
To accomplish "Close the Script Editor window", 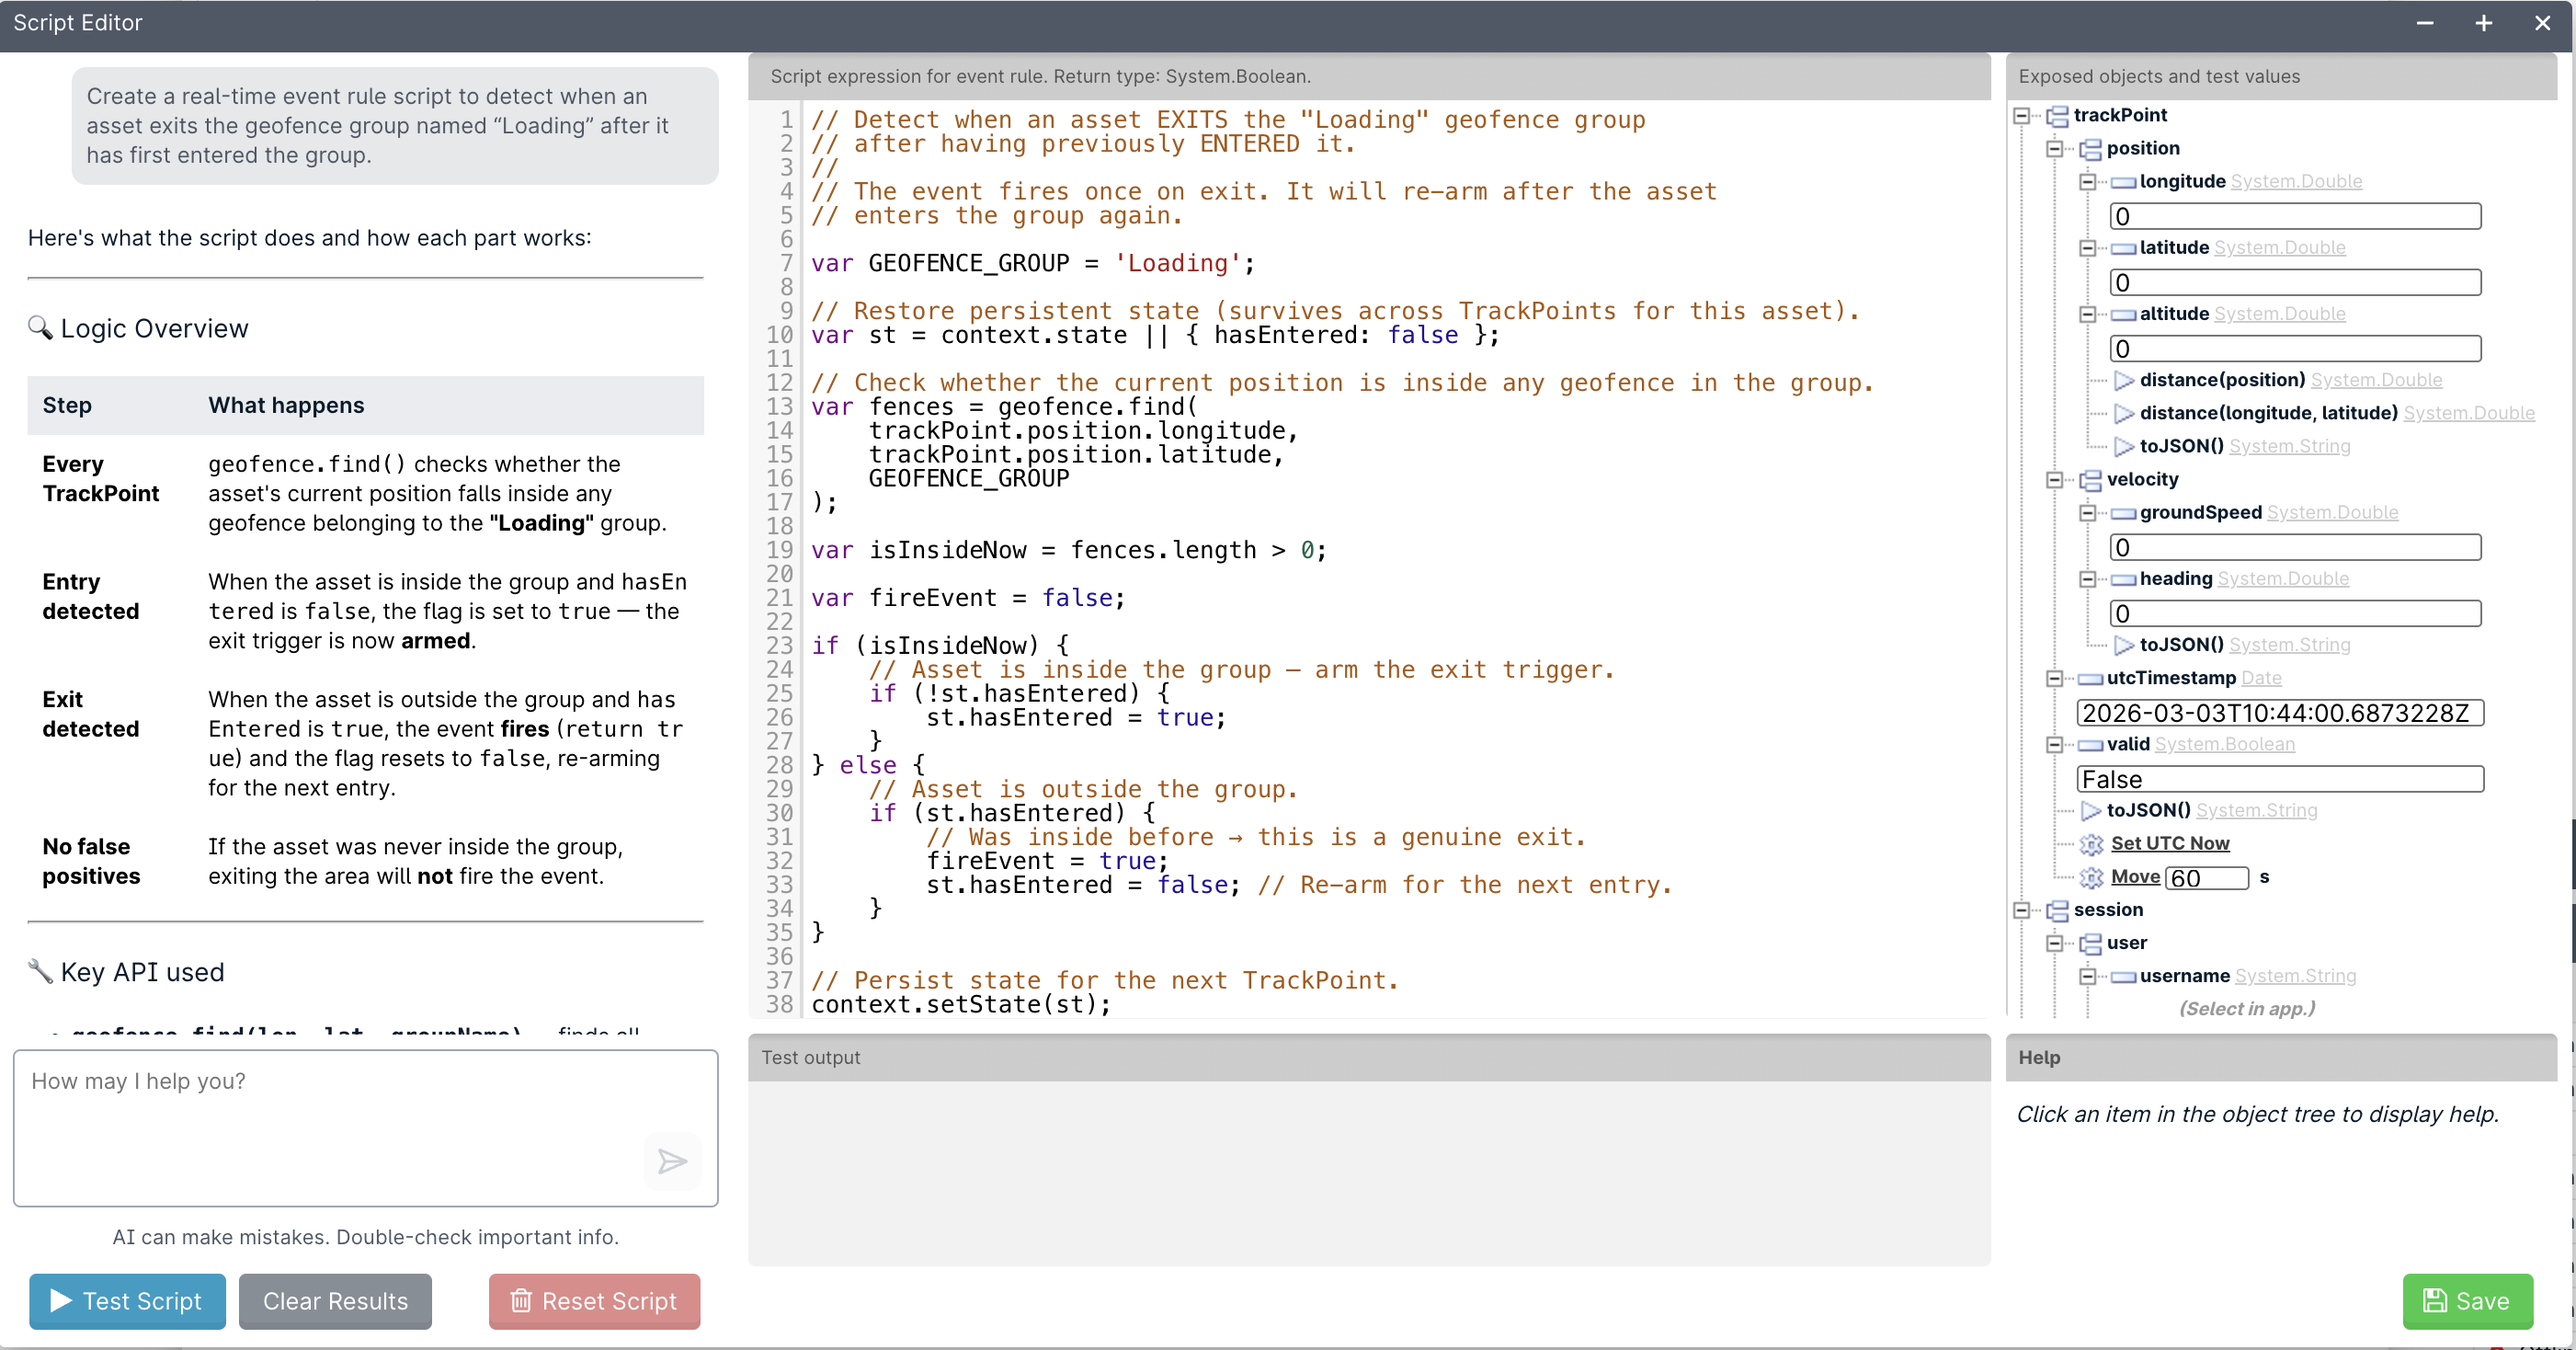I will [x=2542, y=23].
